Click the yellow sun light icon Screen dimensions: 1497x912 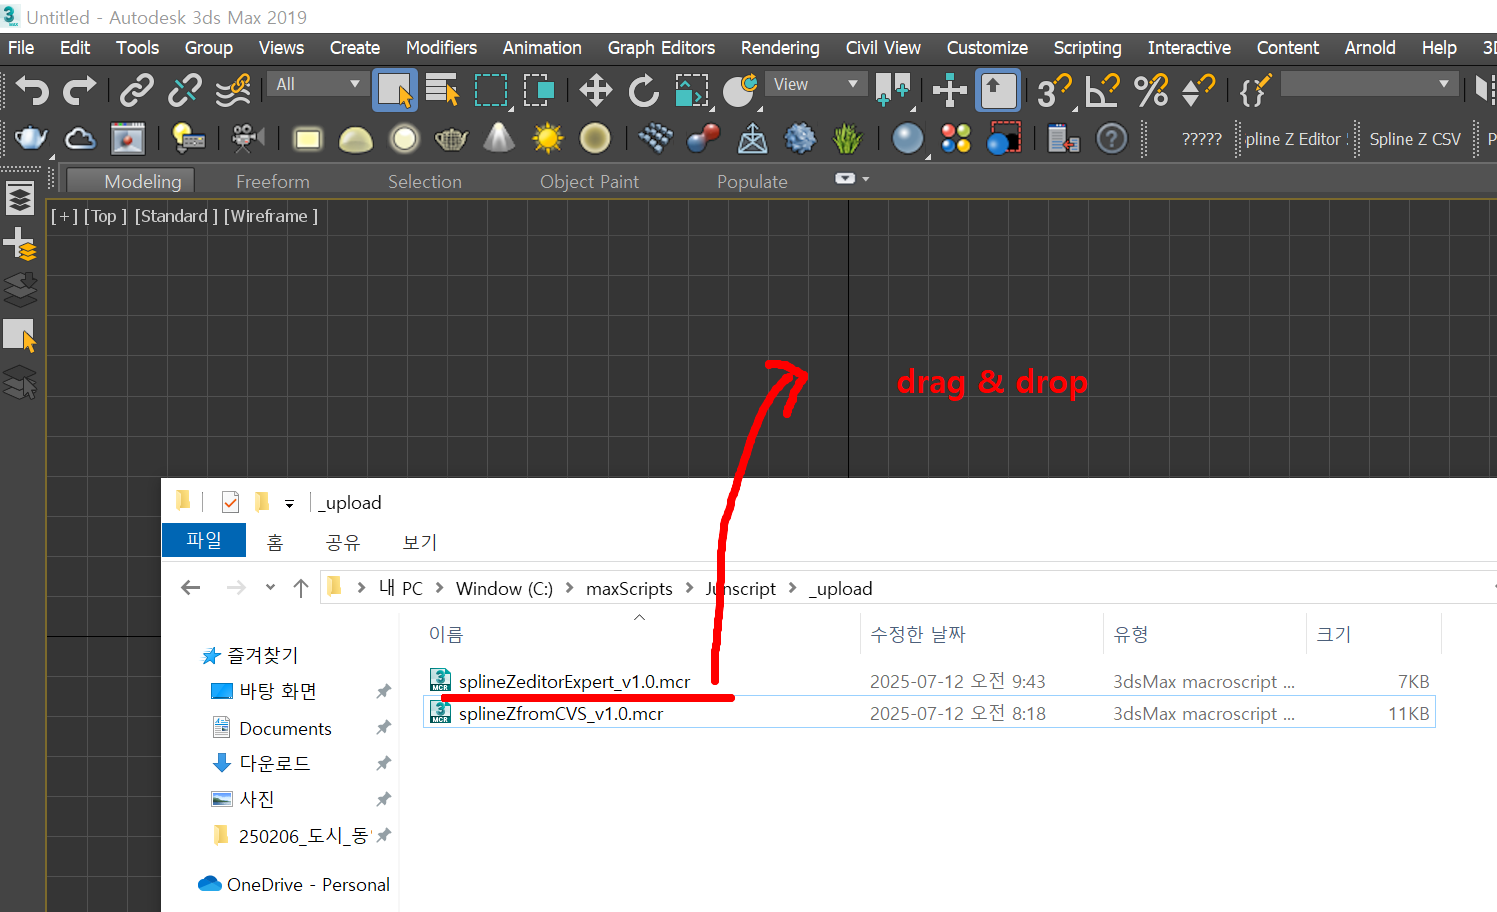tap(547, 138)
